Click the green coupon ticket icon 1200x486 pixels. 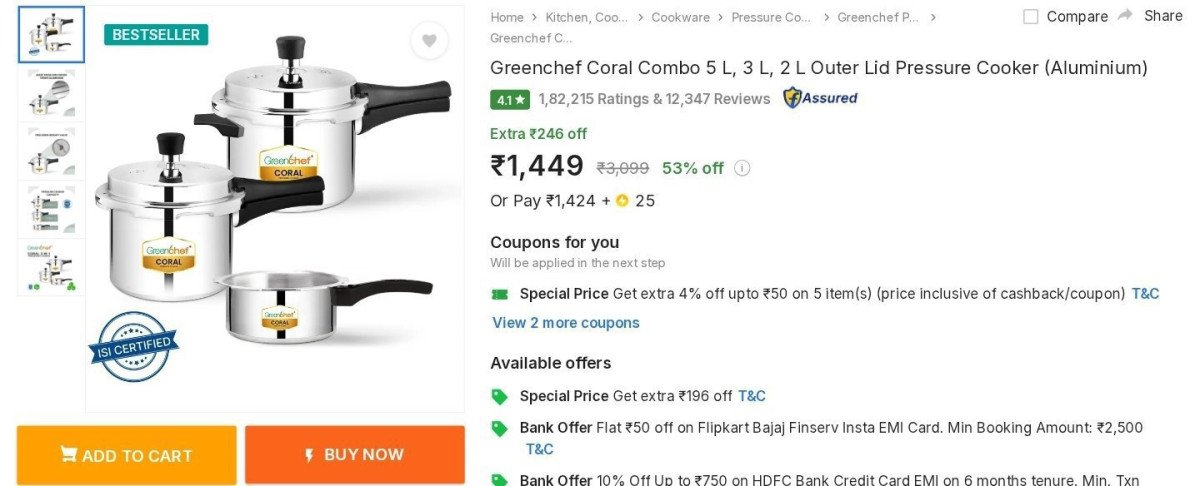pyautogui.click(x=499, y=294)
